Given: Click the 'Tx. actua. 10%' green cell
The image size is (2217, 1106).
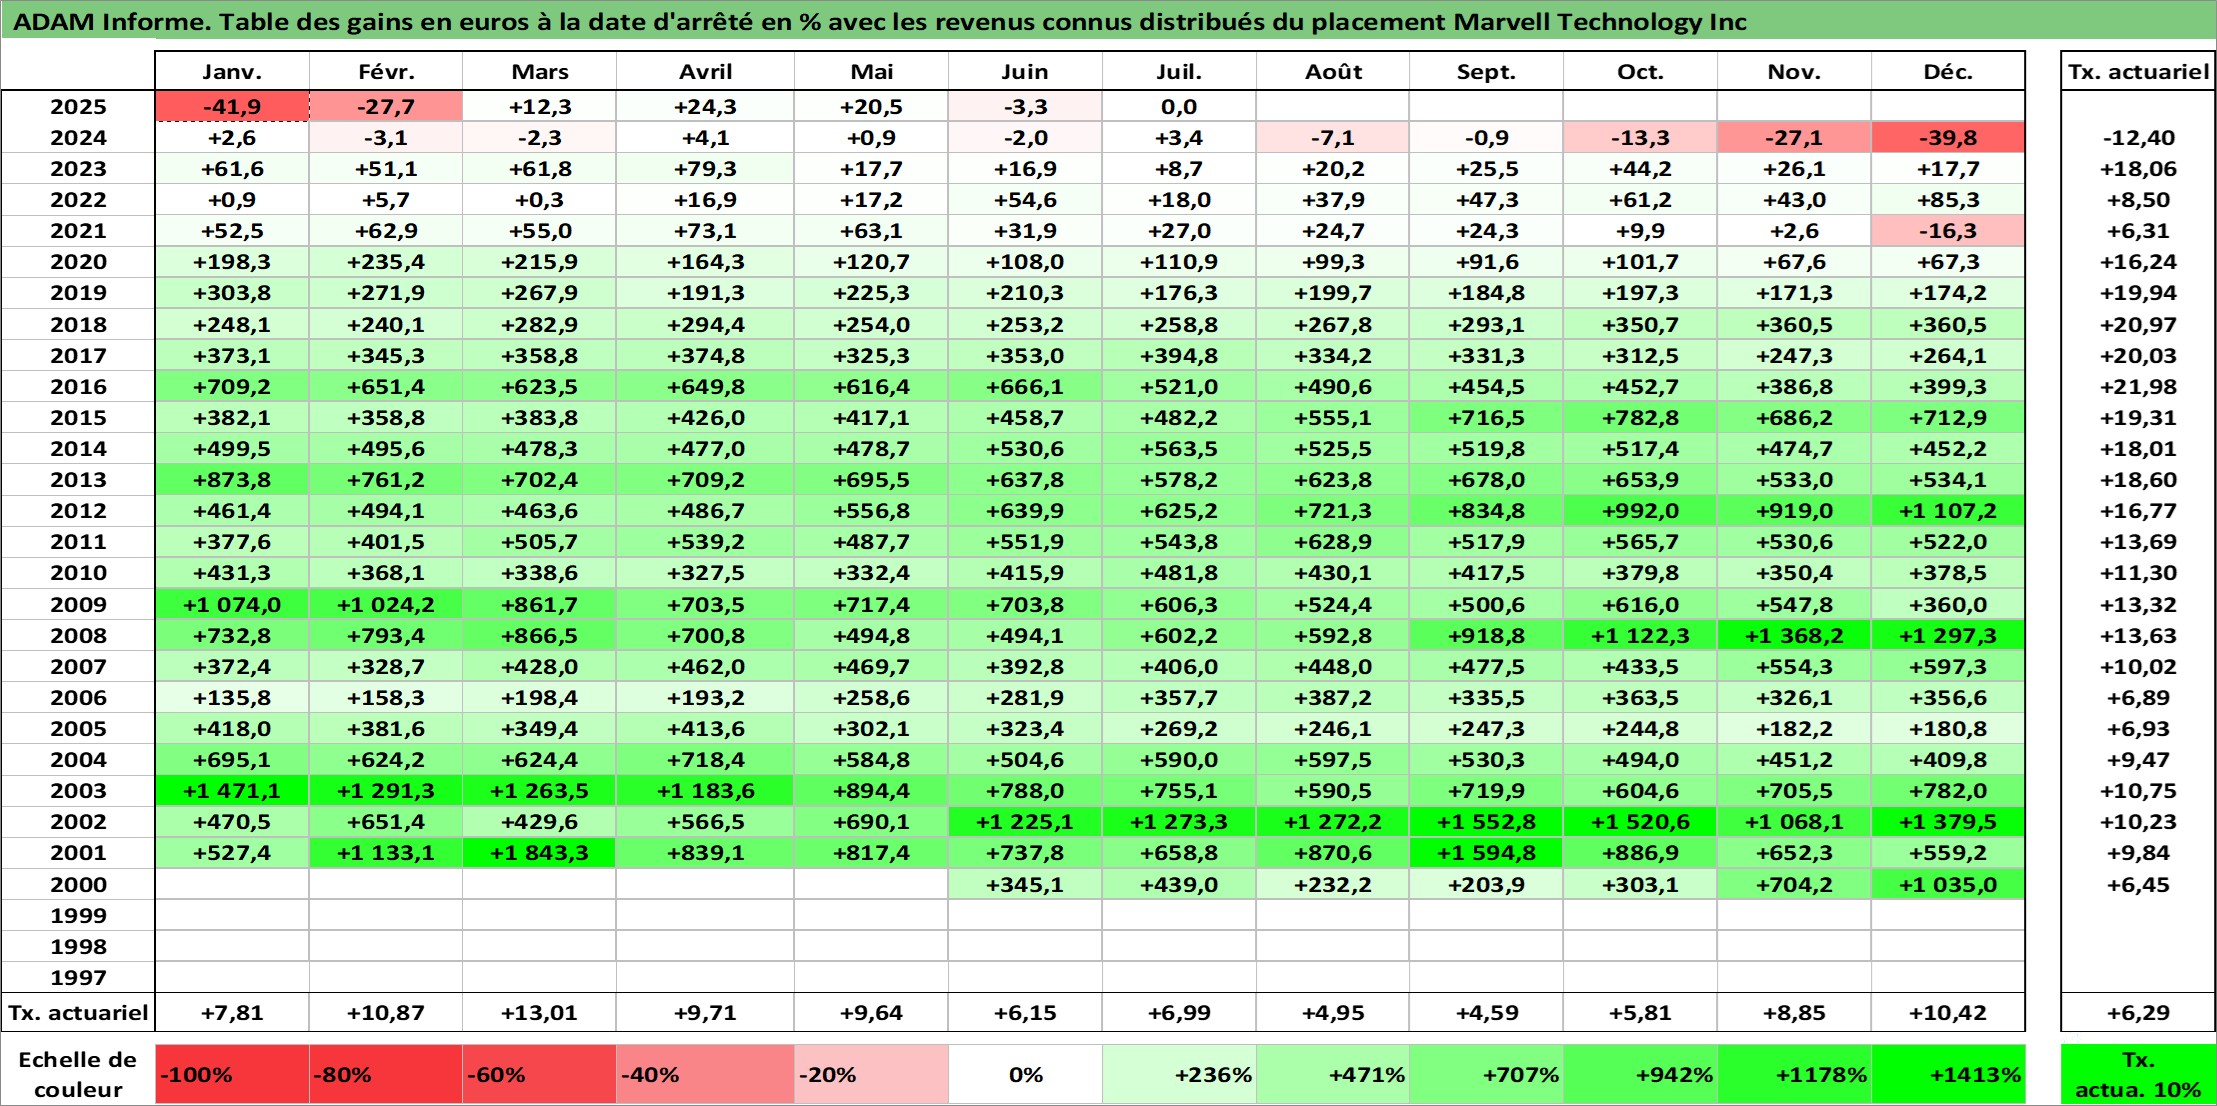Looking at the screenshot, I should (2138, 1074).
